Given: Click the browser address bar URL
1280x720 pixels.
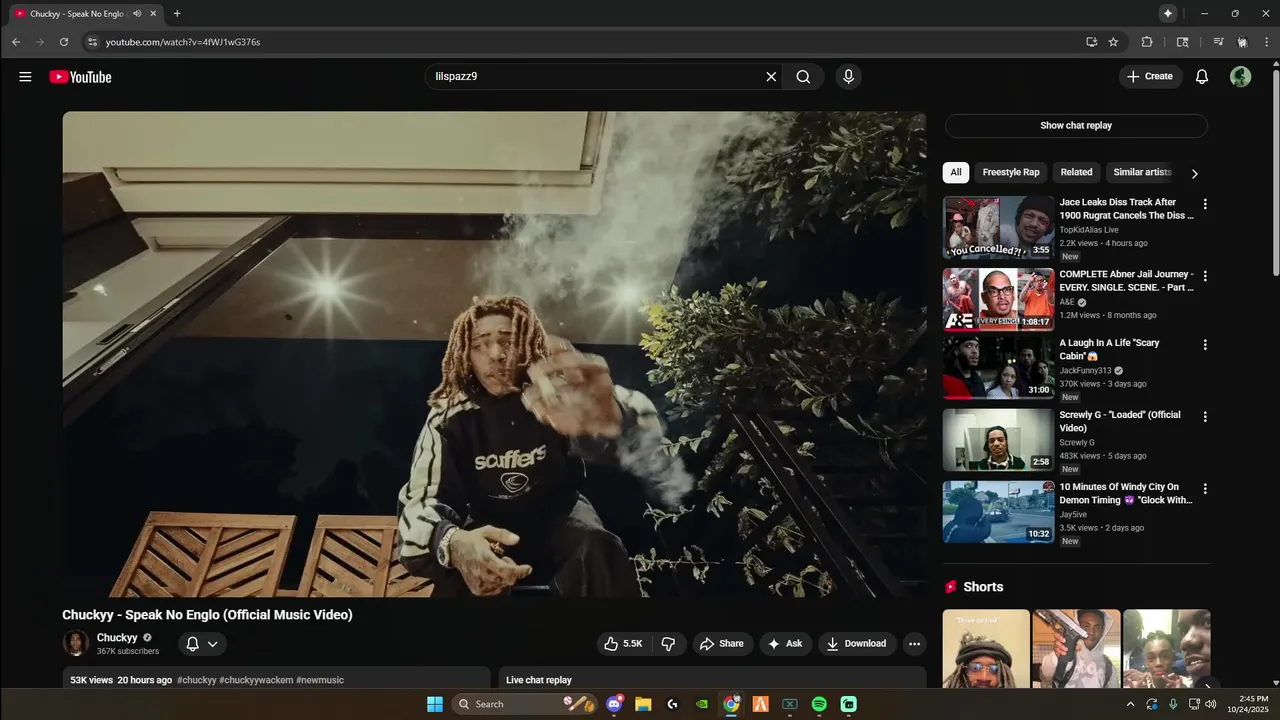Looking at the screenshot, I should click(183, 42).
